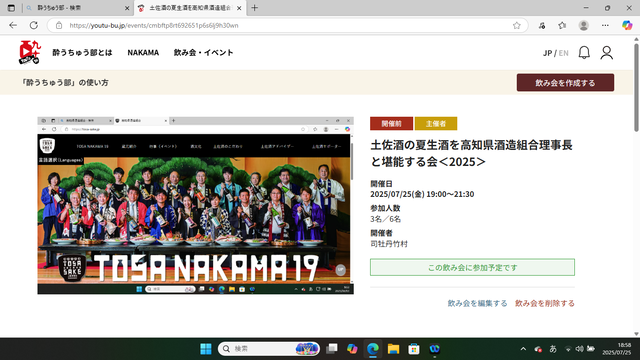
Task: Close the 土佐酒の夏生酒 event tab
Action: 239,8
